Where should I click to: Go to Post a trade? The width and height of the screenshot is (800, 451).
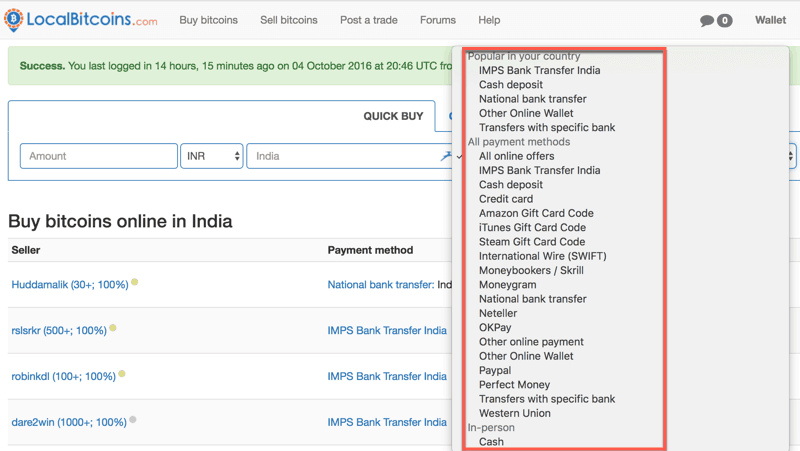click(368, 20)
